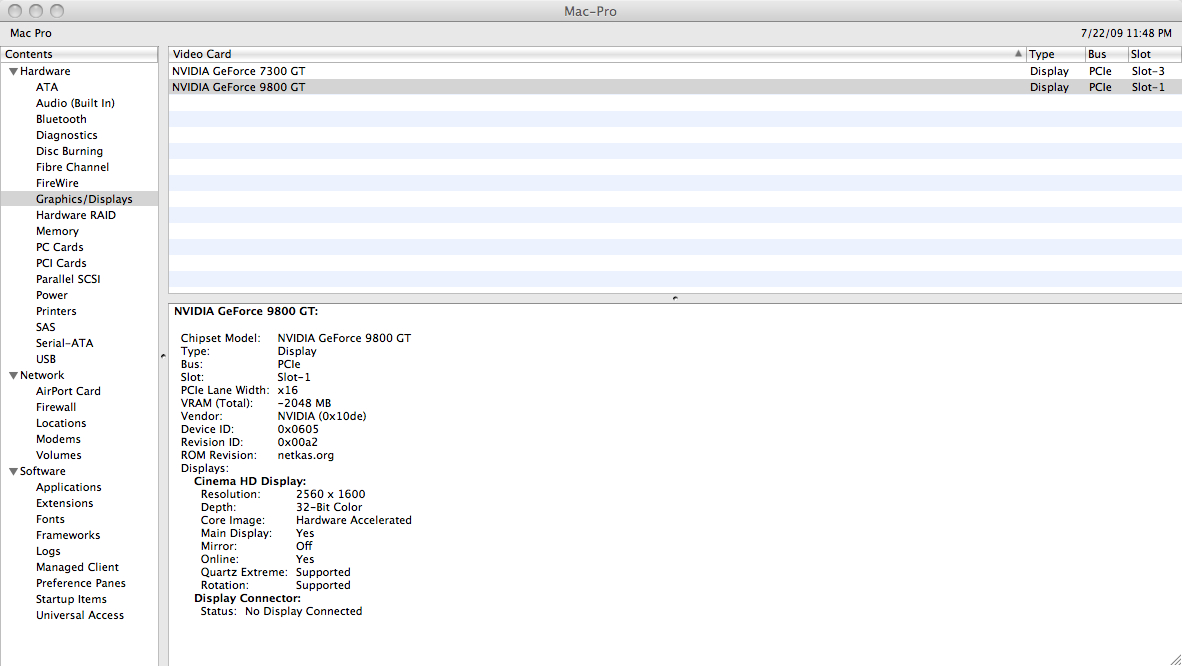Viewport: 1182px width, 666px height.
Task: Open Hardware RAID entry
Action: pyautogui.click(x=76, y=215)
